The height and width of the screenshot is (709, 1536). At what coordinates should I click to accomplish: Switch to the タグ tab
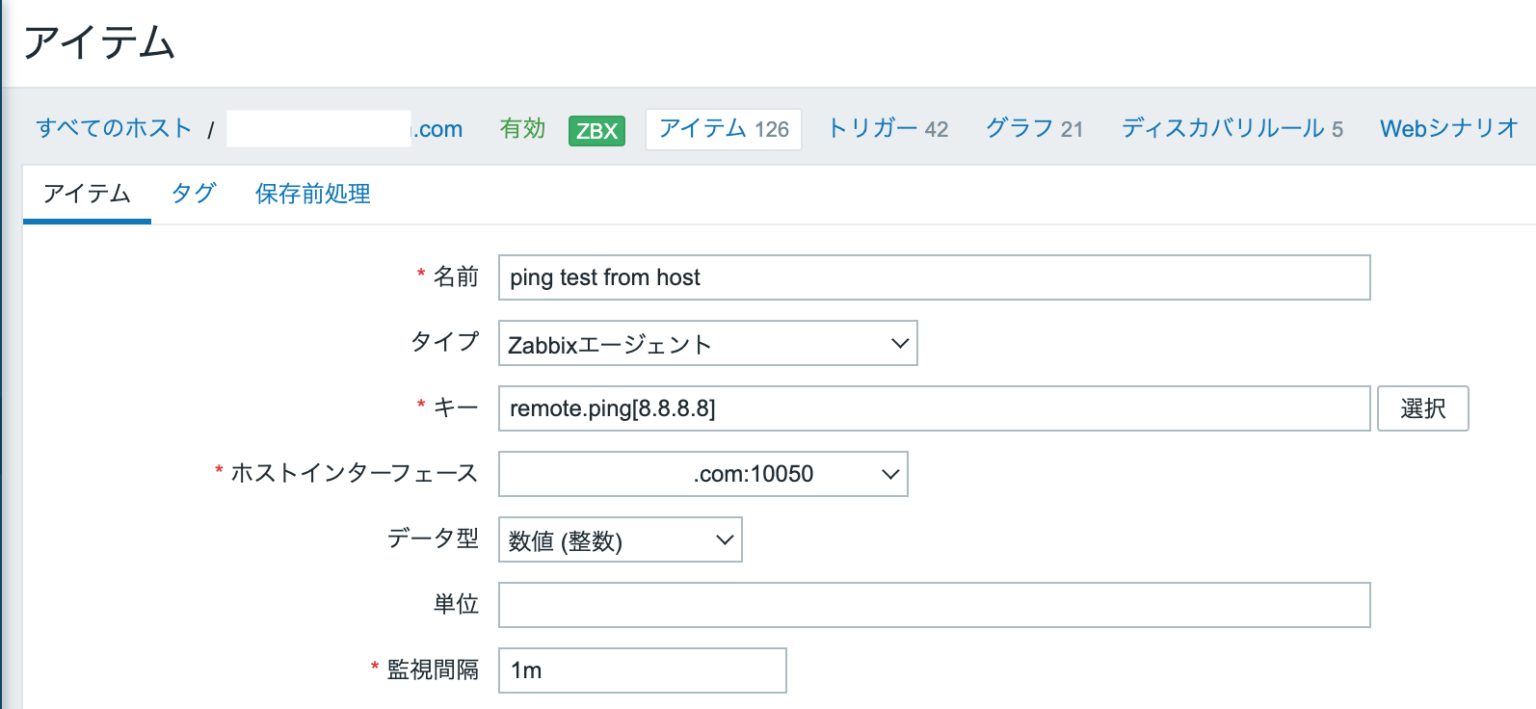point(192,194)
